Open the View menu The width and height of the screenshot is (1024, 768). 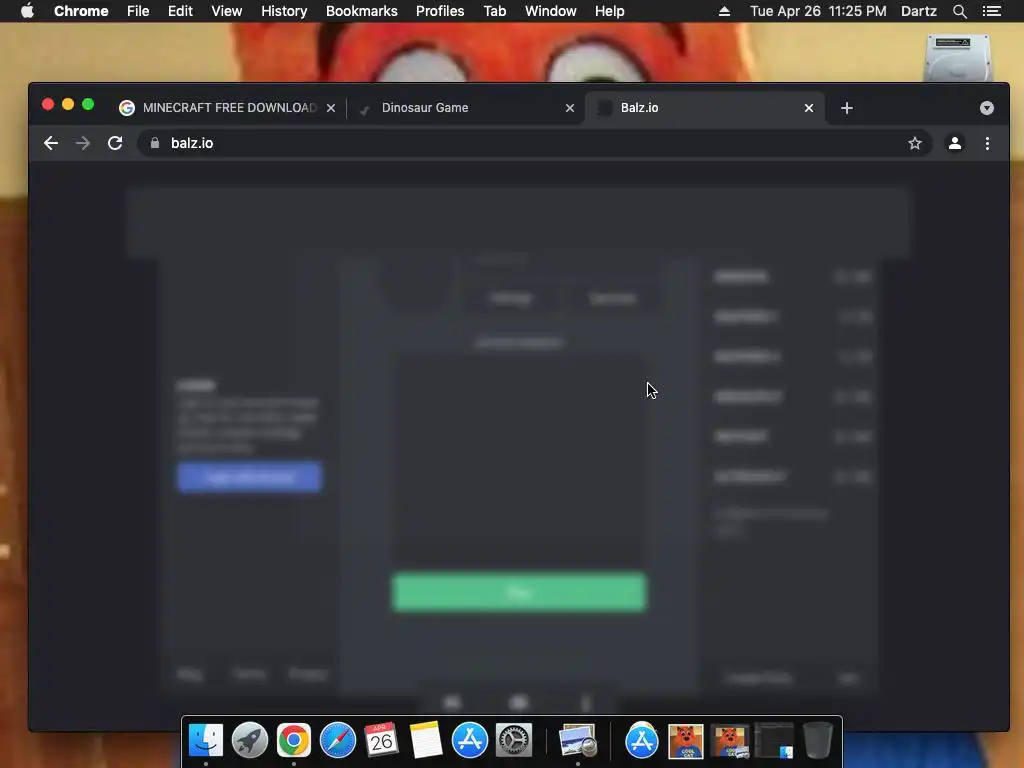tap(227, 11)
